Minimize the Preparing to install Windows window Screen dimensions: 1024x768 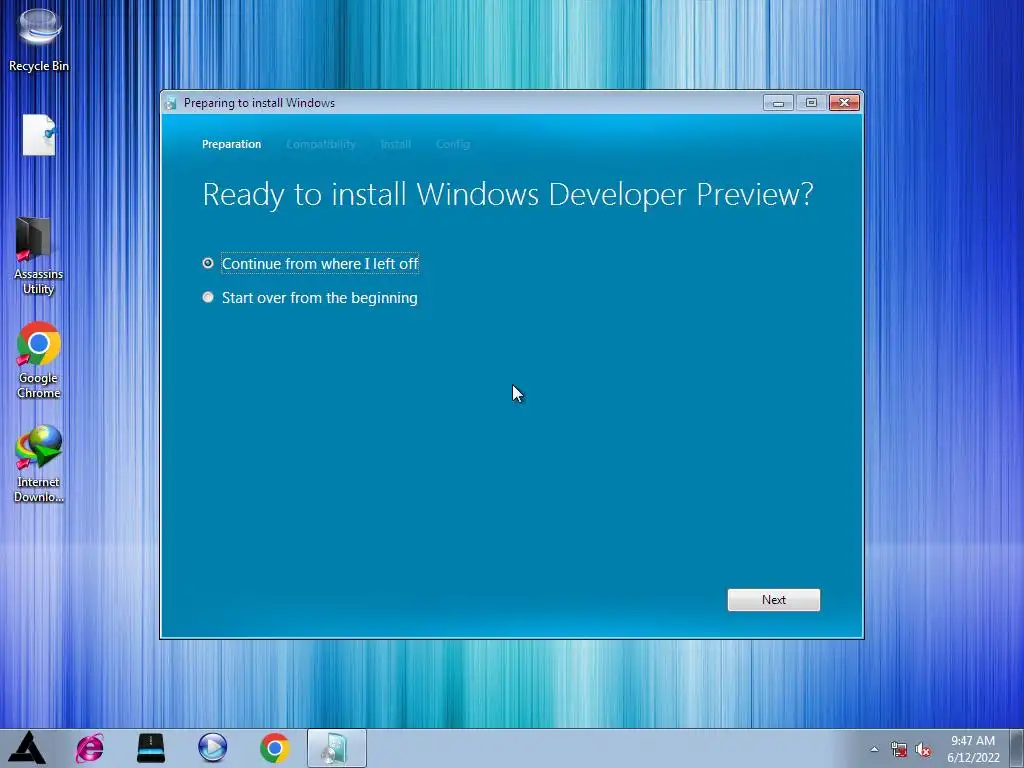(778, 103)
